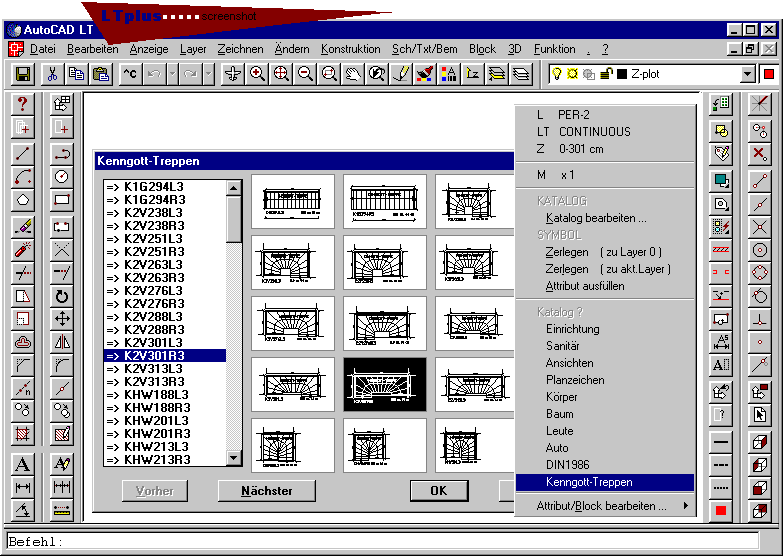Image resolution: width=783 pixels, height=556 pixels.
Task: Click the Save floppy disk icon
Action: point(22,74)
